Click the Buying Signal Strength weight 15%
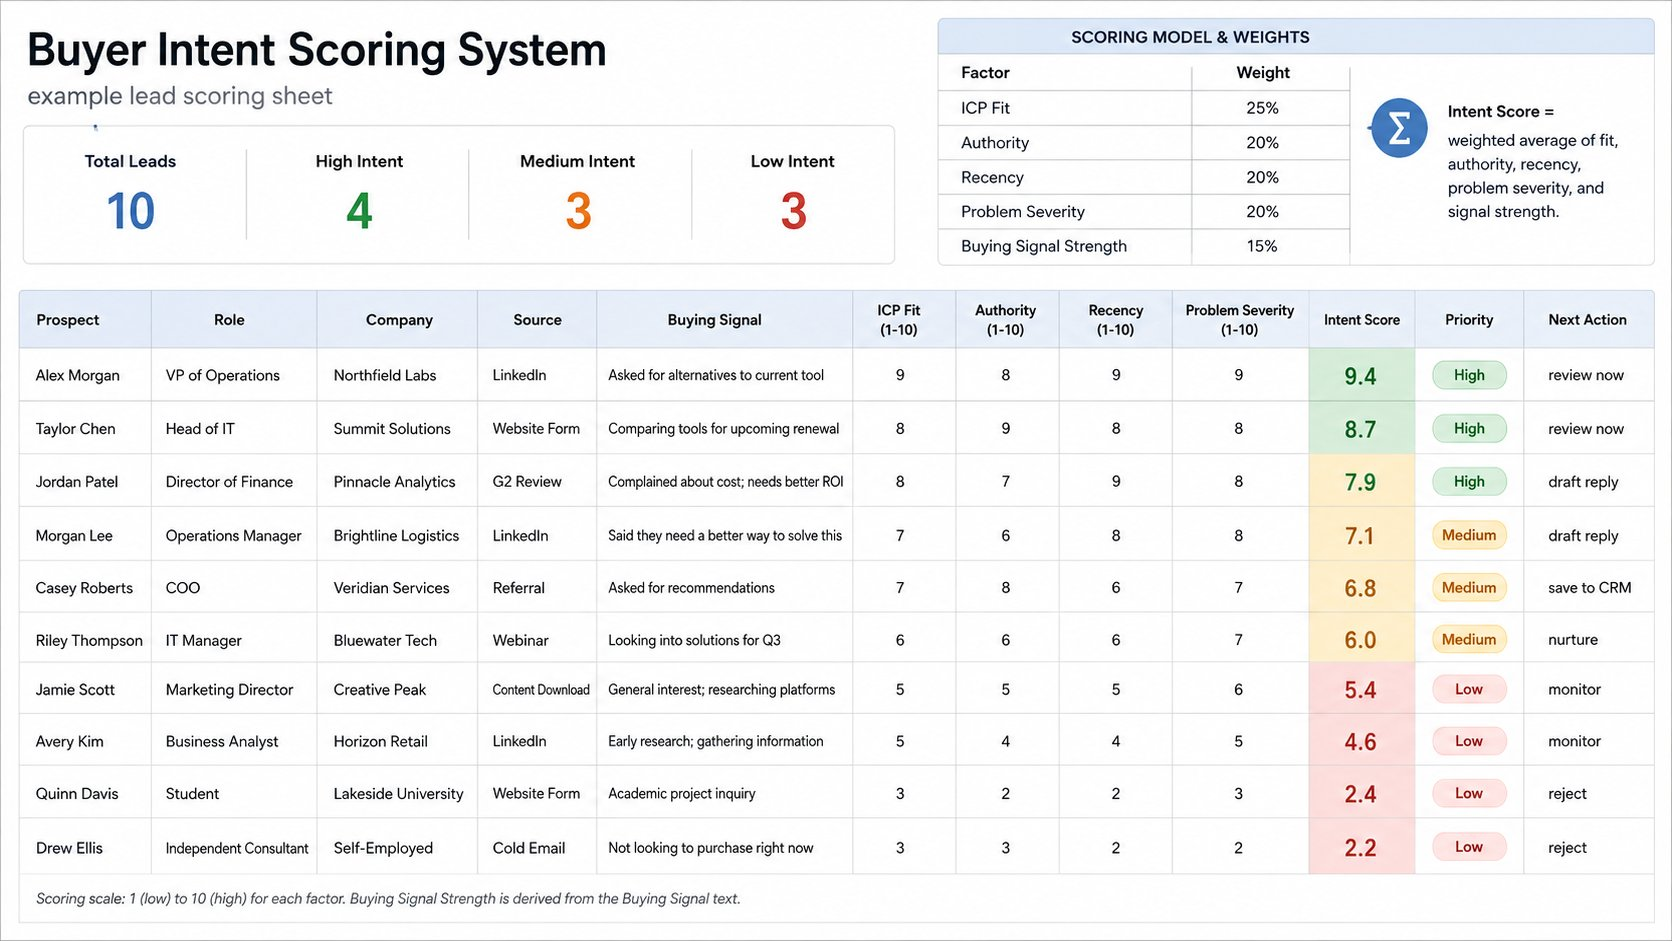Image resolution: width=1672 pixels, height=941 pixels. pos(1262,246)
